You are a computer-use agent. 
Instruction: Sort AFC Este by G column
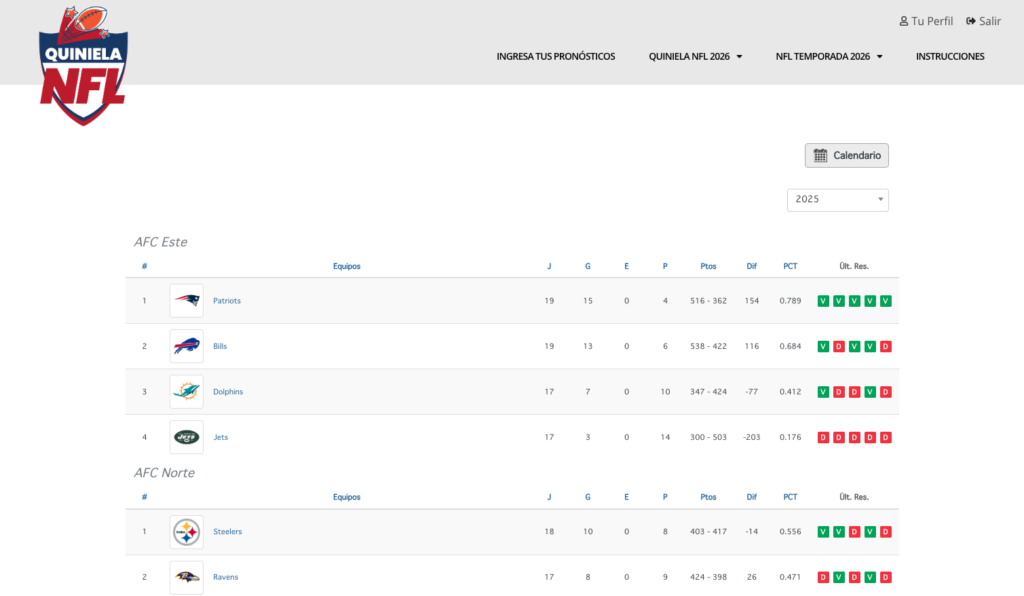coord(588,266)
